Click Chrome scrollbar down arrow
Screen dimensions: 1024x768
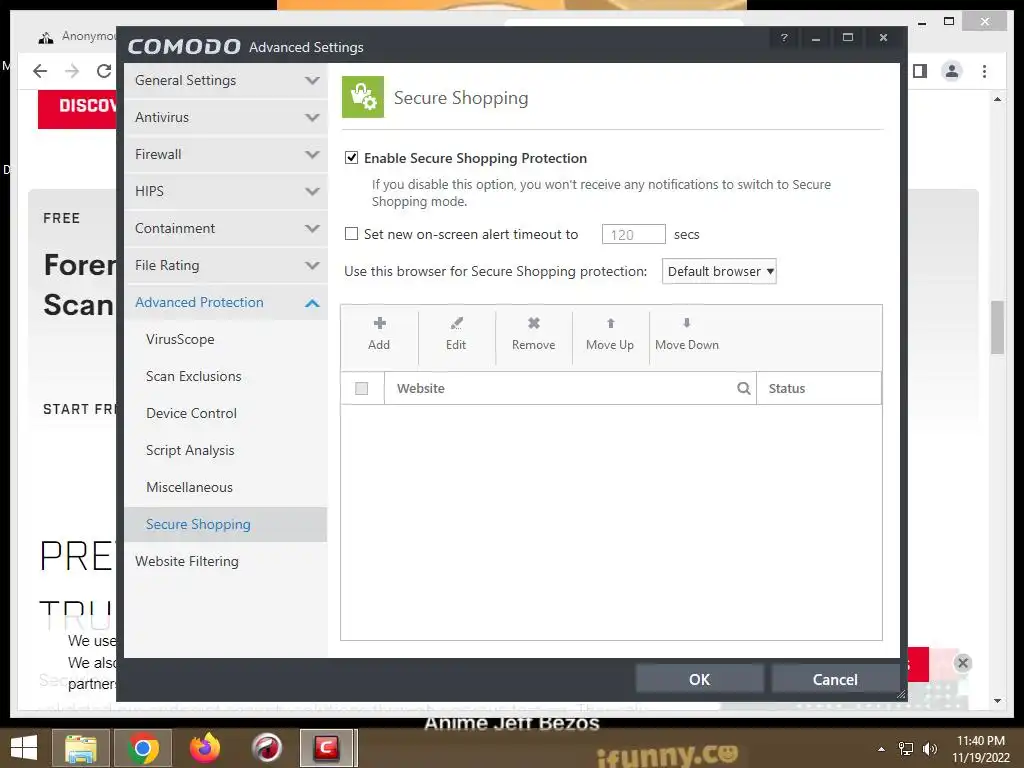click(997, 701)
